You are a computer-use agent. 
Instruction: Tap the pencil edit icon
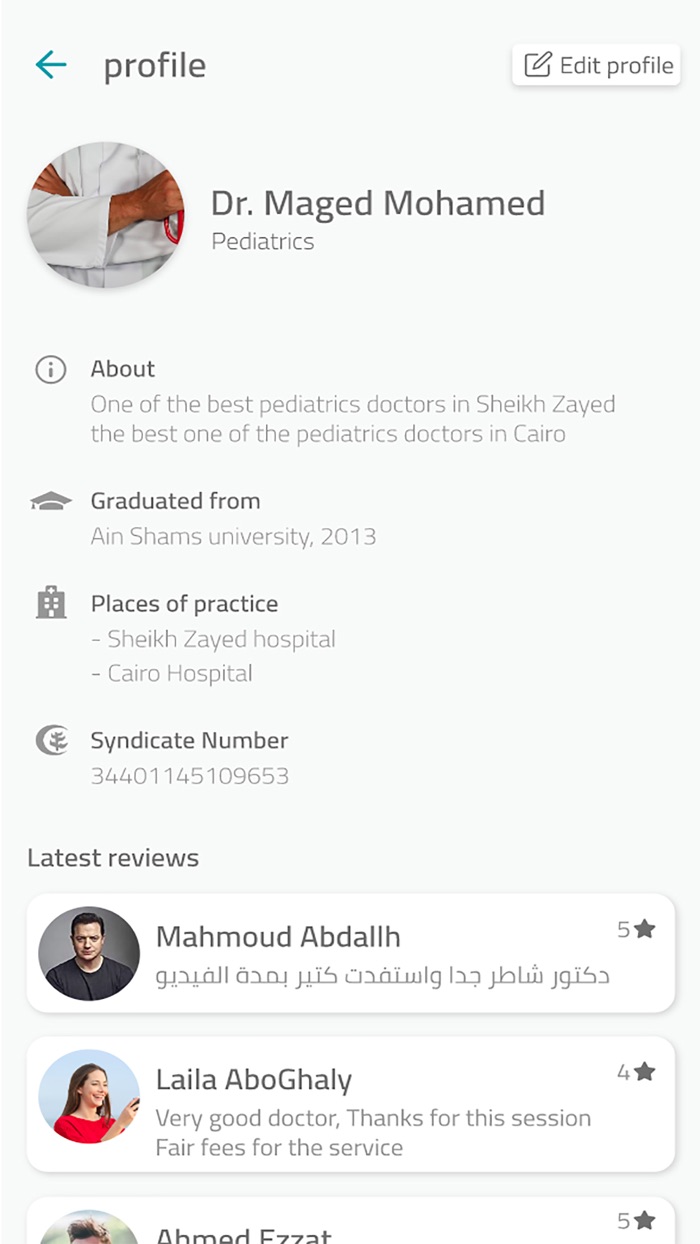pos(538,66)
